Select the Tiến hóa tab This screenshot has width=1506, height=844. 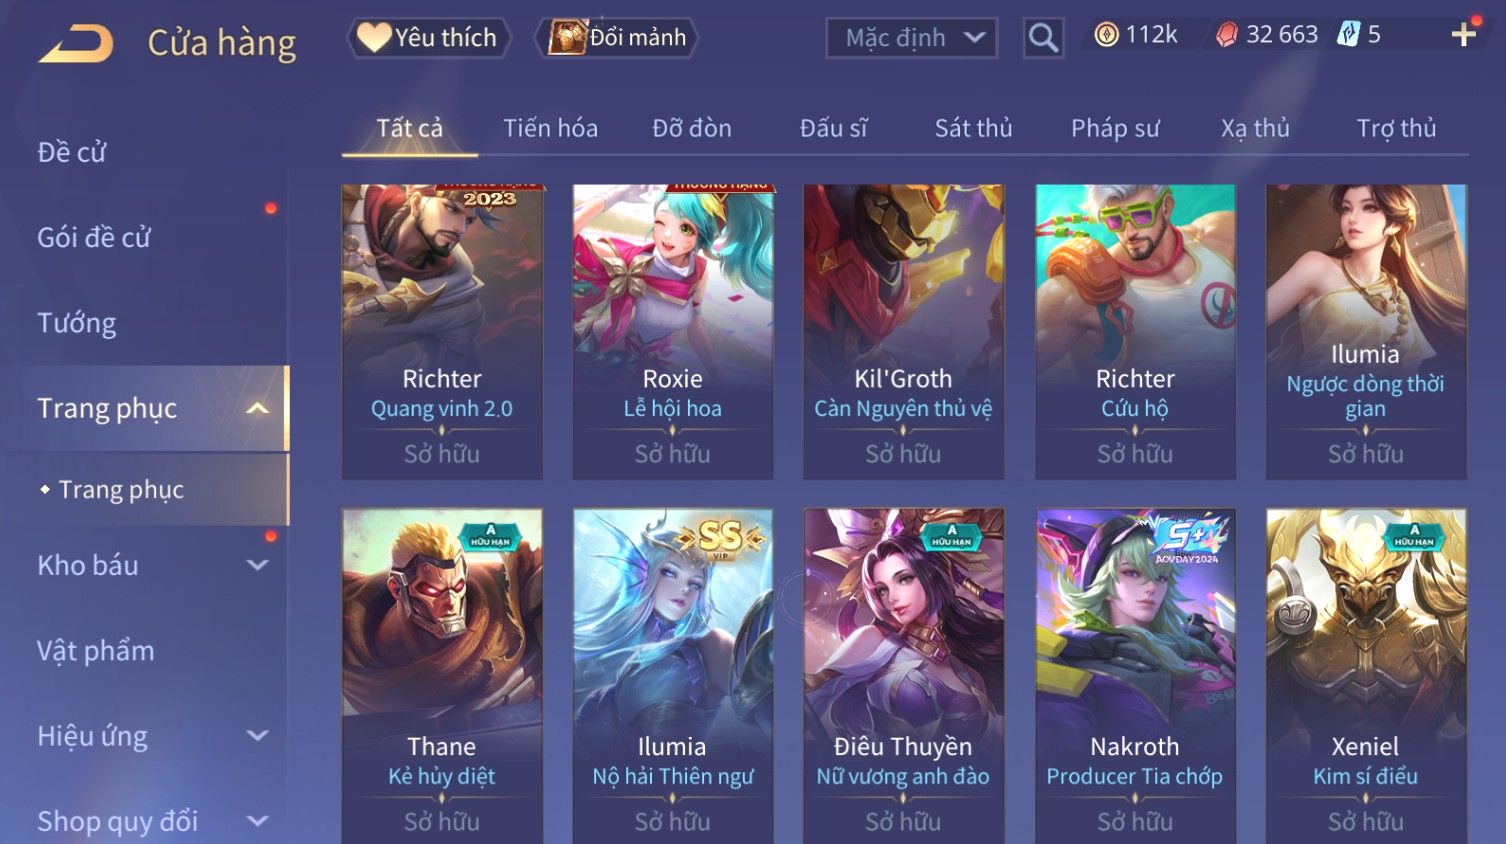pos(550,128)
